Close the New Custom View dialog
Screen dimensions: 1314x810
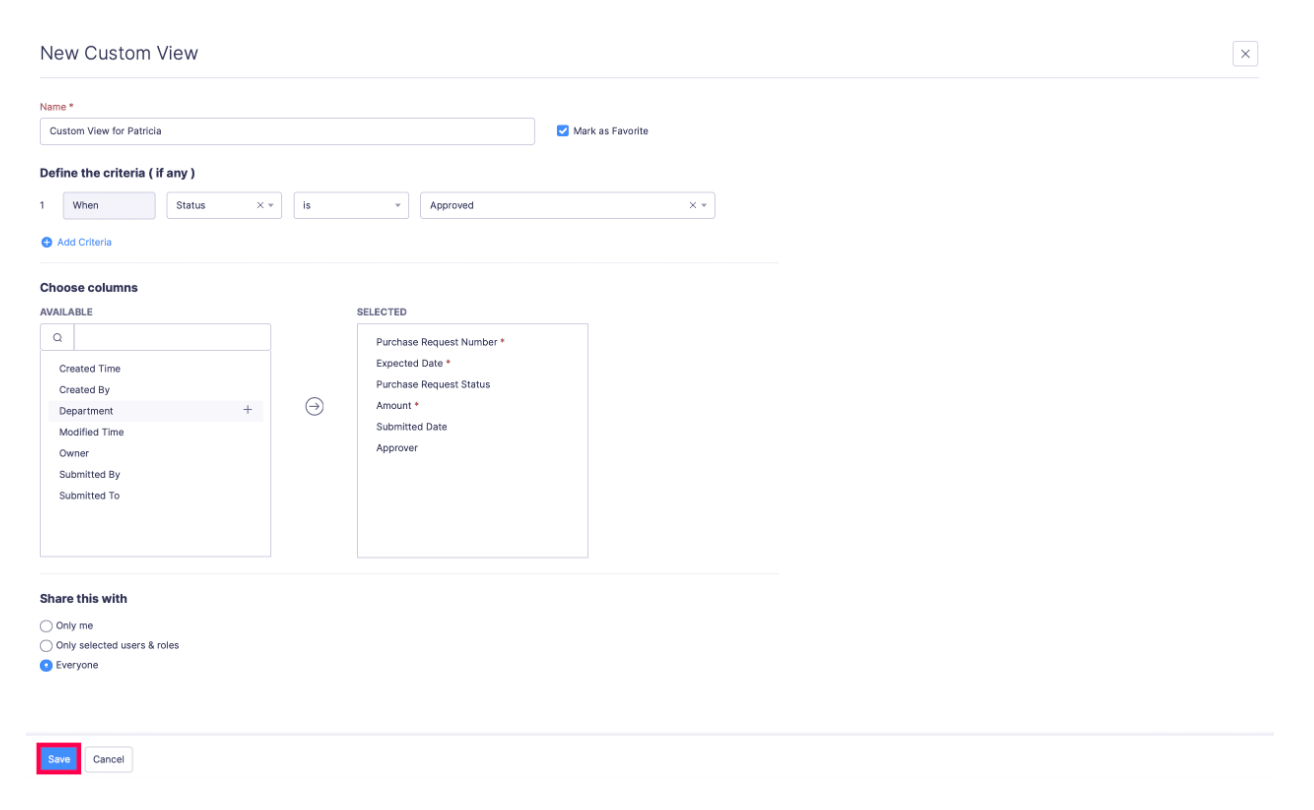tap(1245, 52)
